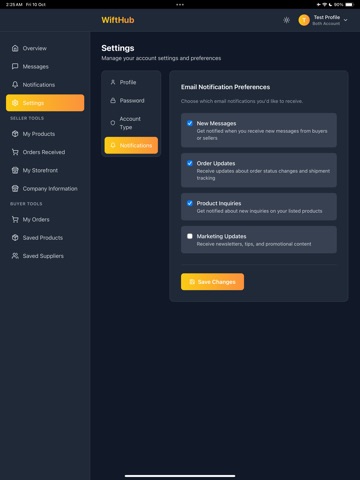Image resolution: width=360 pixels, height=480 pixels.
Task: Click the bell icon in Notifications tab
Action: click(x=113, y=145)
